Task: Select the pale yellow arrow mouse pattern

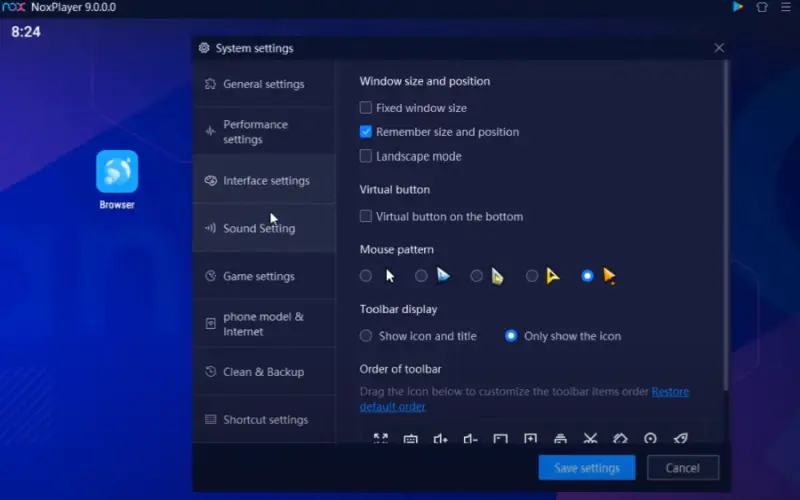Action: click(x=476, y=276)
